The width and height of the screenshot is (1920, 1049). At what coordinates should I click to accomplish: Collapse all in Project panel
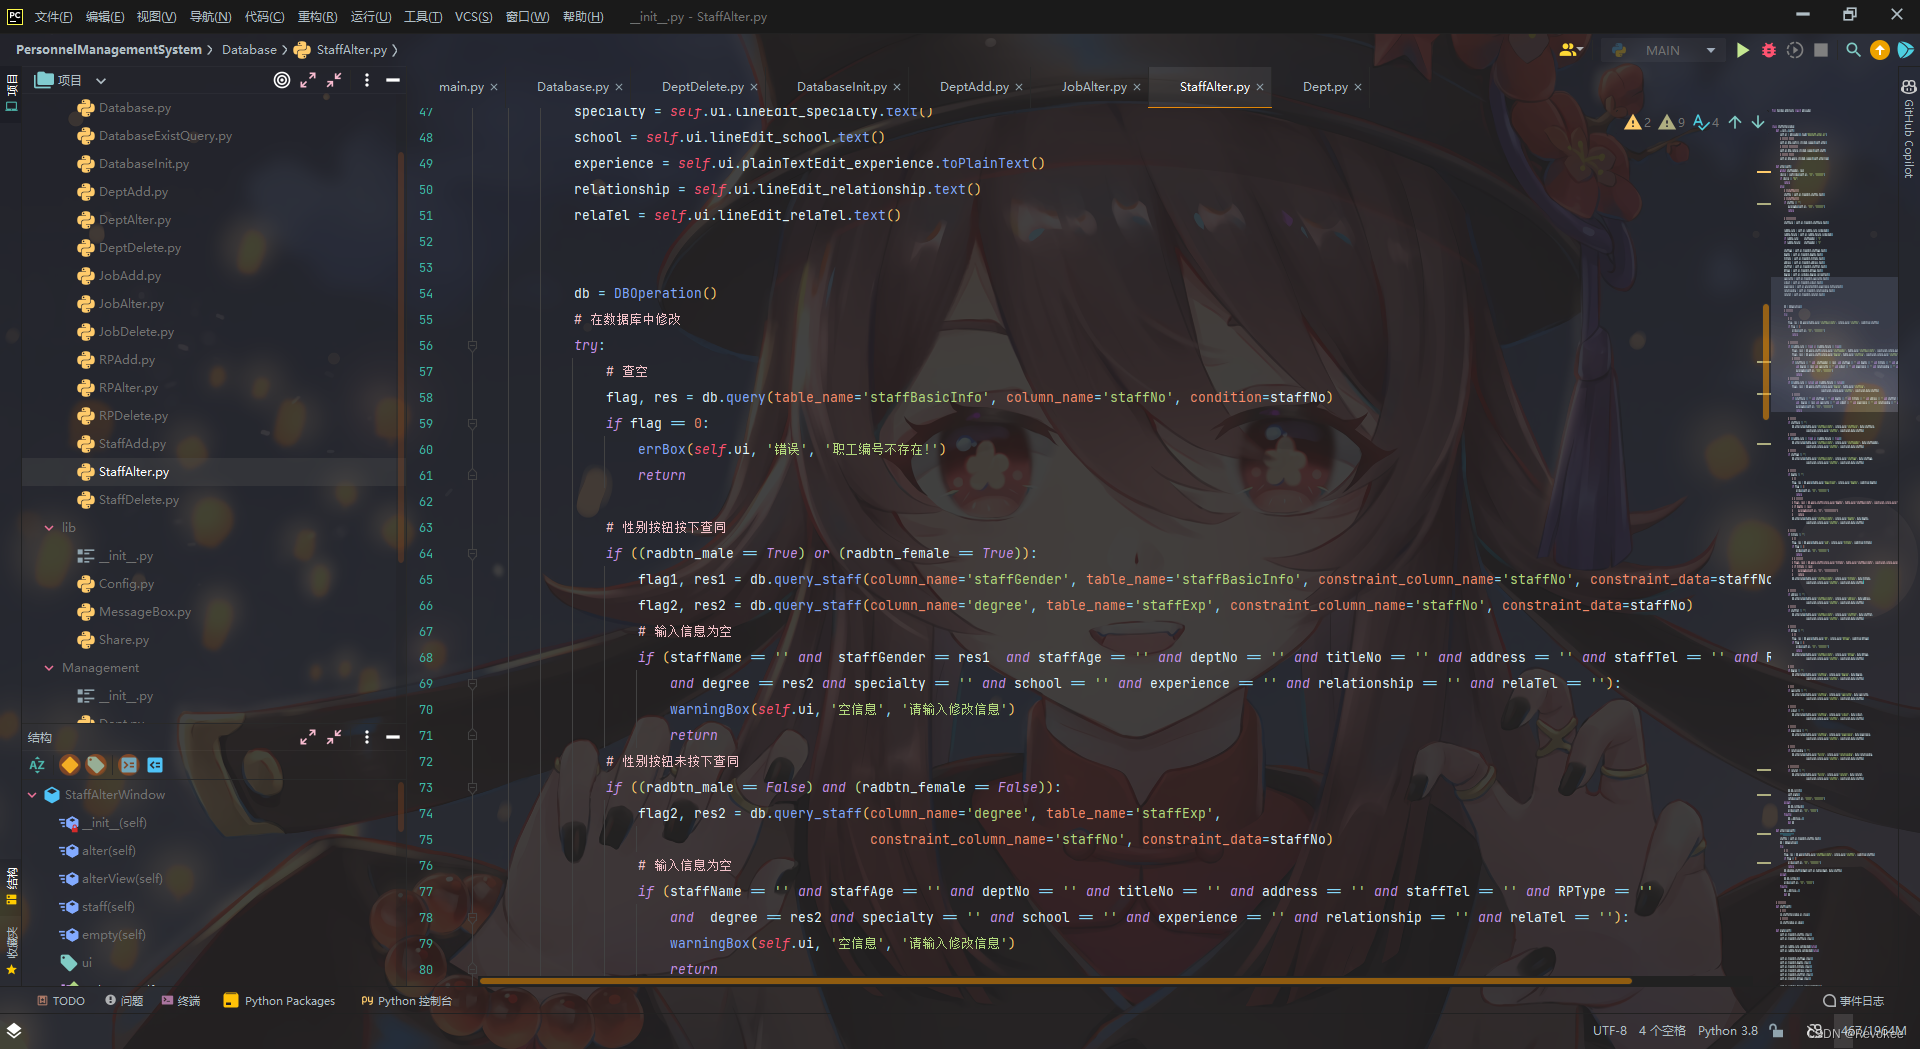[334, 80]
